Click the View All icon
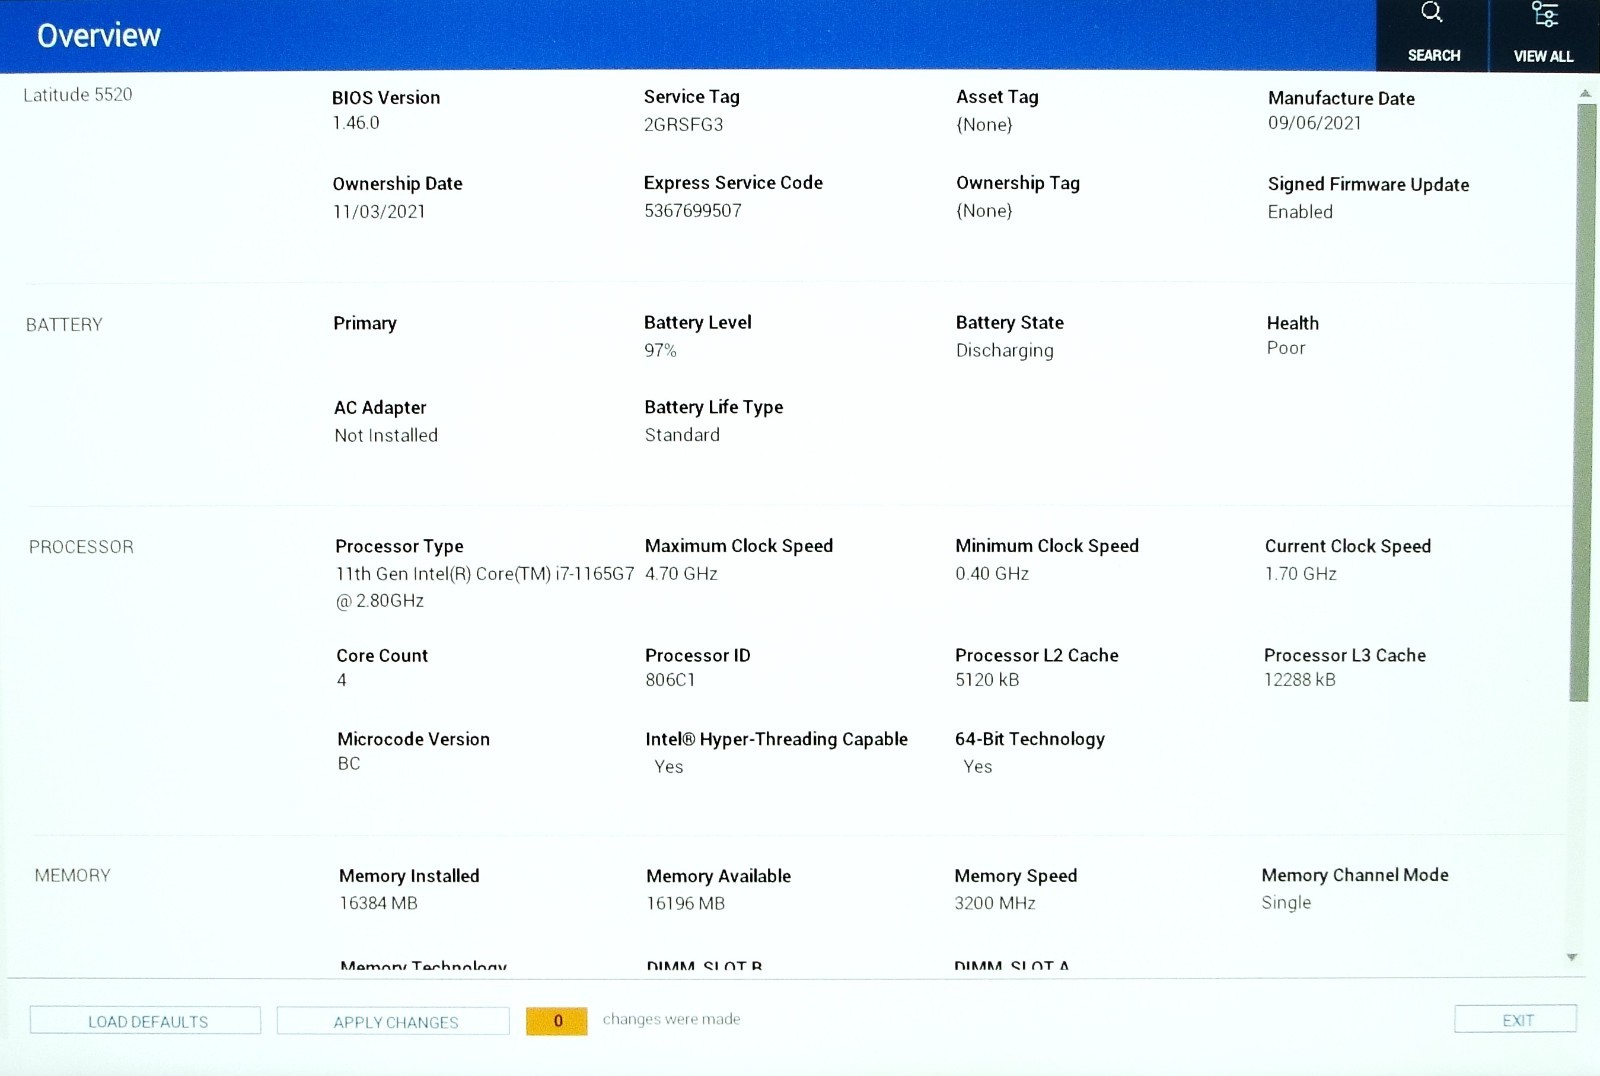Screen dimensions: 1600x1076 (1544, 14)
